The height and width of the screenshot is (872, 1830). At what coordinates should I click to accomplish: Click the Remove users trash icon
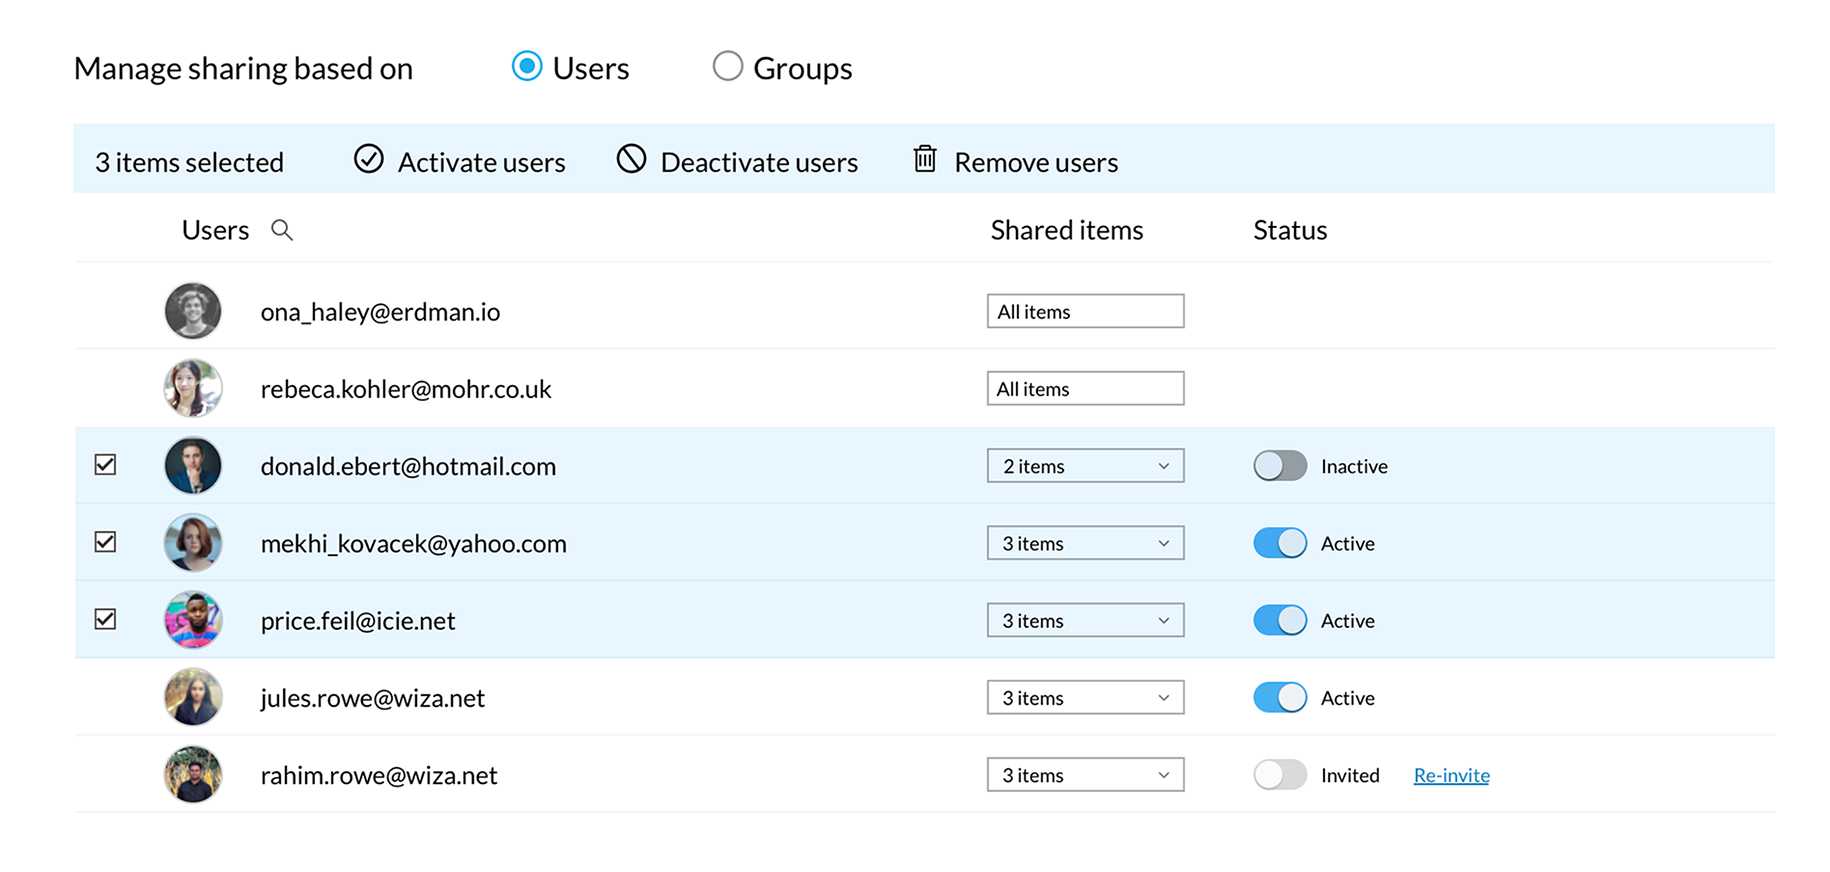[x=925, y=160]
